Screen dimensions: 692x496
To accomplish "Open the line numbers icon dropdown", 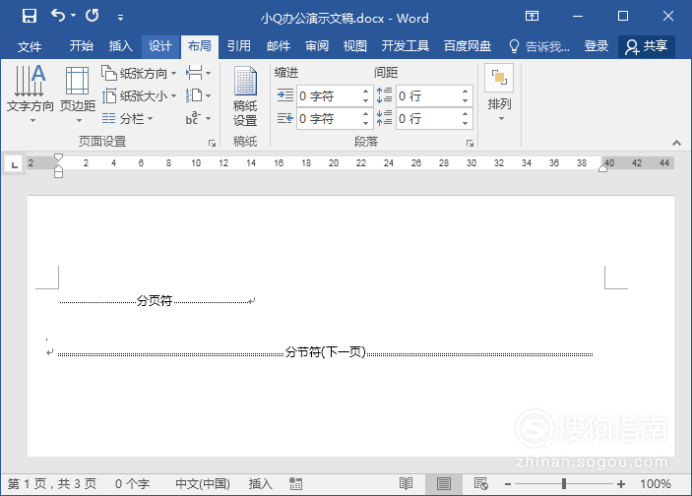I will tap(198, 96).
